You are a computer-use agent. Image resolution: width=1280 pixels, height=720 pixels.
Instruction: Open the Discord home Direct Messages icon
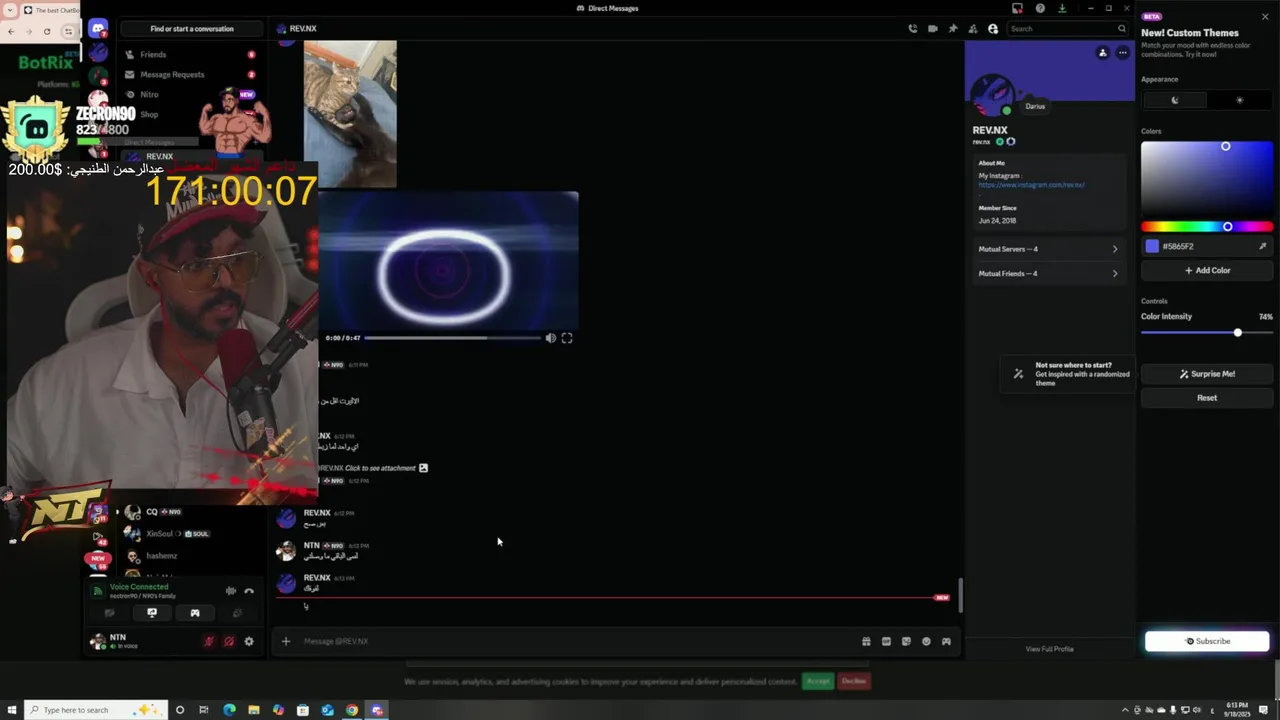click(98, 29)
